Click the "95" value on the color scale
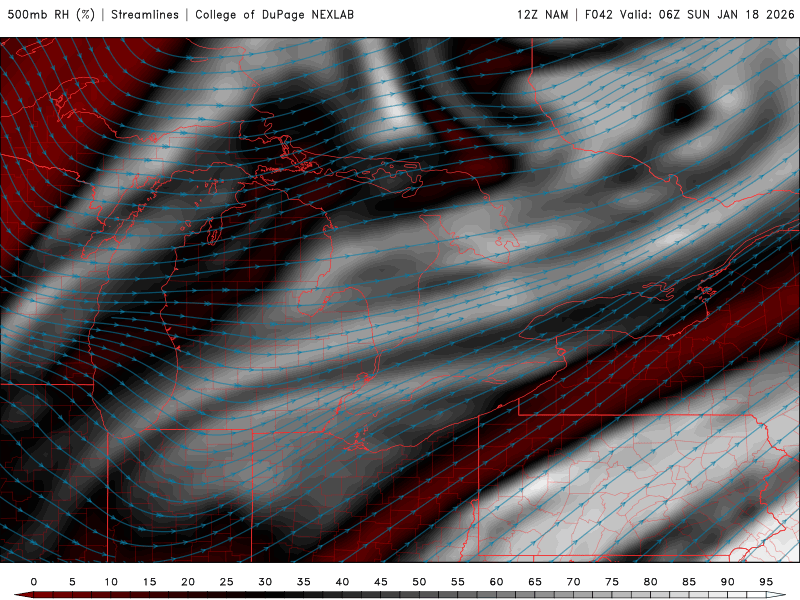 (766, 582)
